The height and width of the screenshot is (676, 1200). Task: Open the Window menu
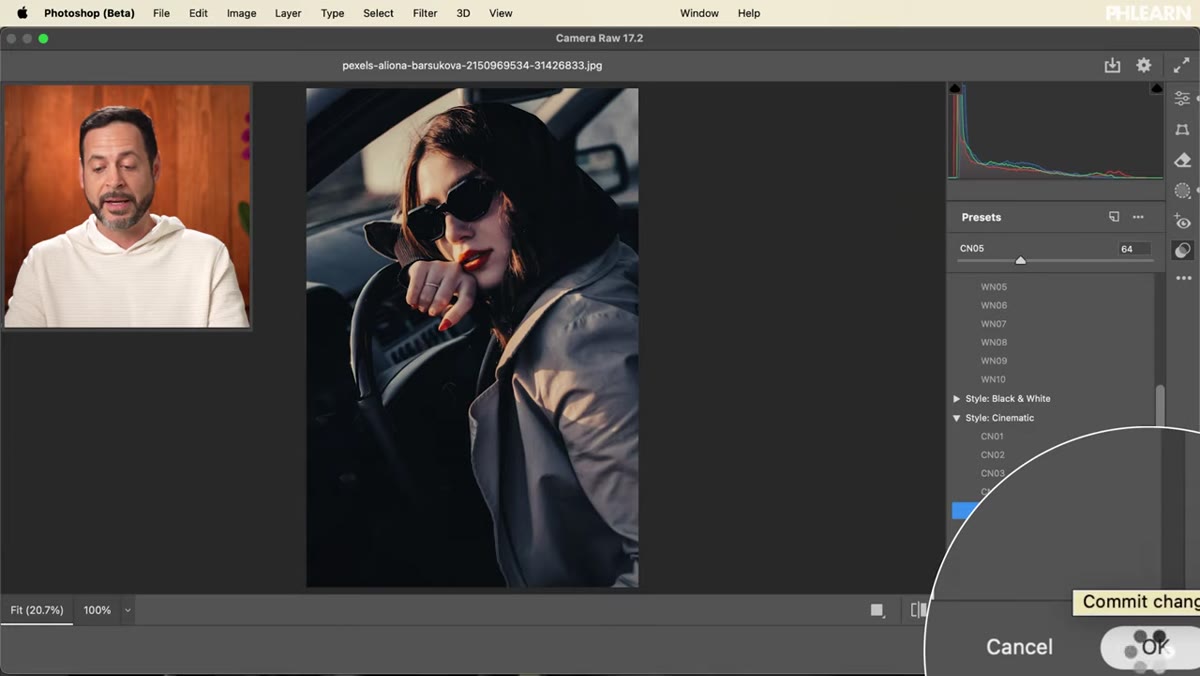(x=699, y=13)
